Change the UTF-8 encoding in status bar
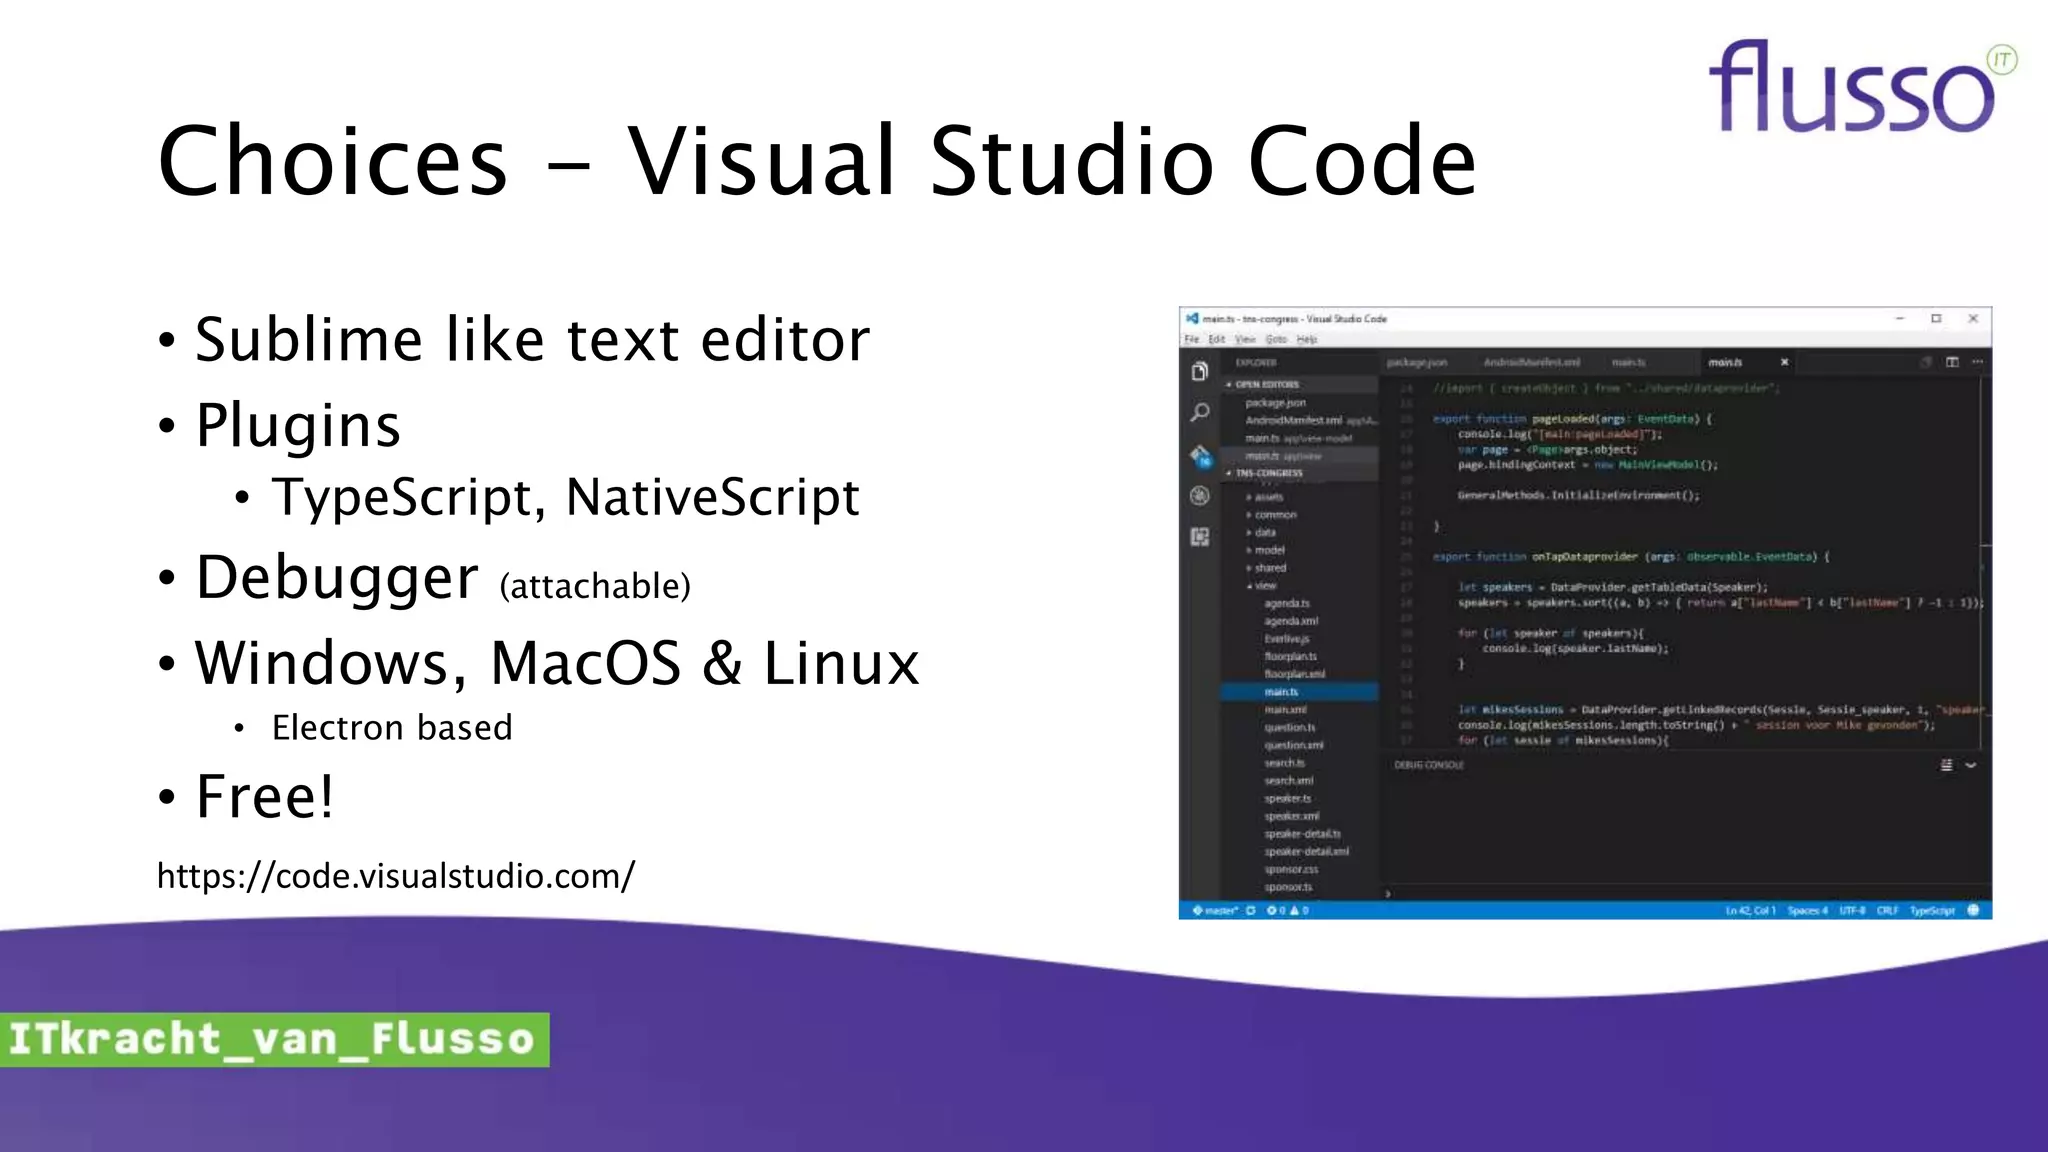Screen dimensions: 2048x1152 point(1852,910)
